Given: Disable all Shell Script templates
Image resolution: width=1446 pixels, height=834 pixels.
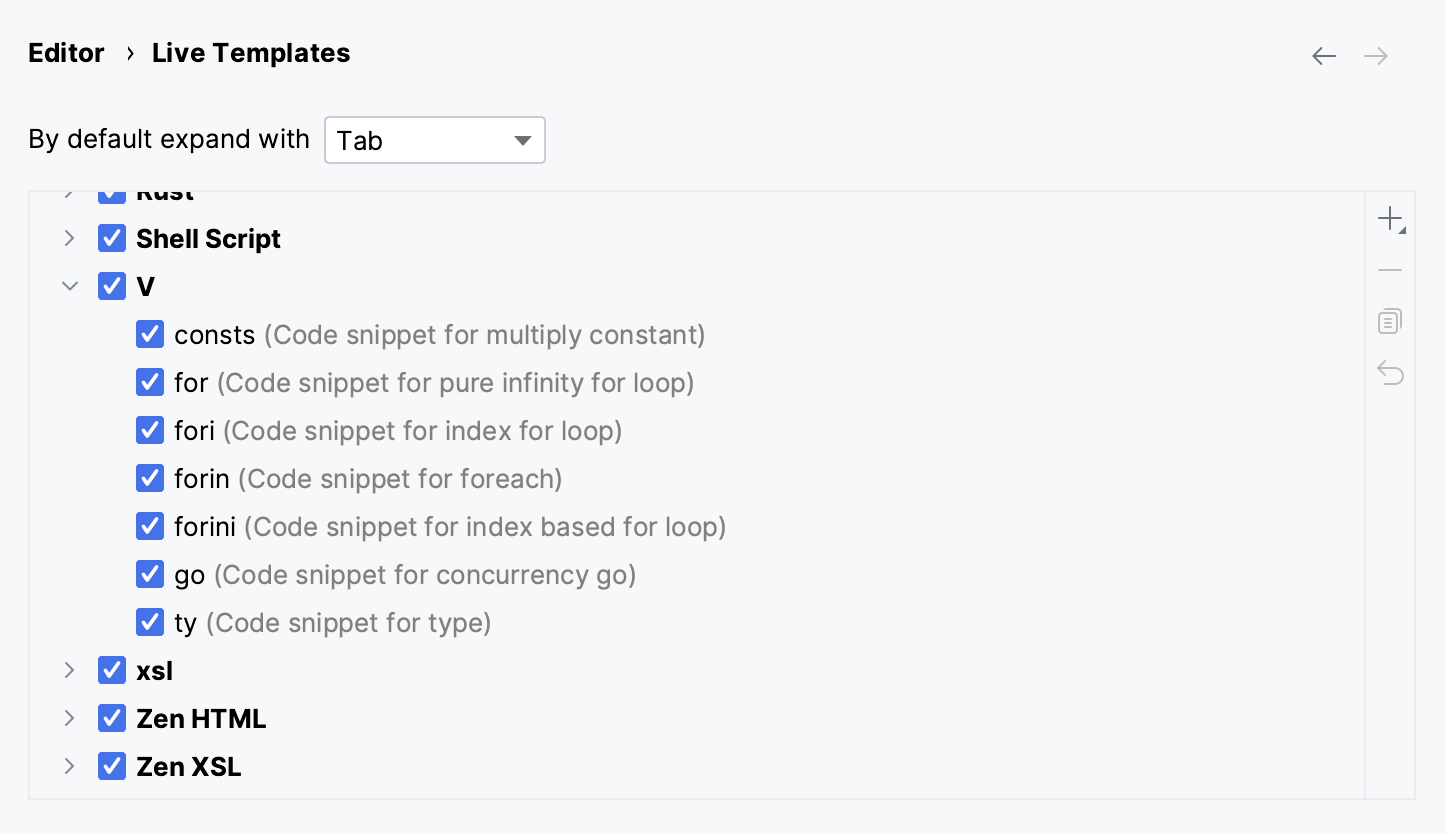Looking at the screenshot, I should (111, 238).
